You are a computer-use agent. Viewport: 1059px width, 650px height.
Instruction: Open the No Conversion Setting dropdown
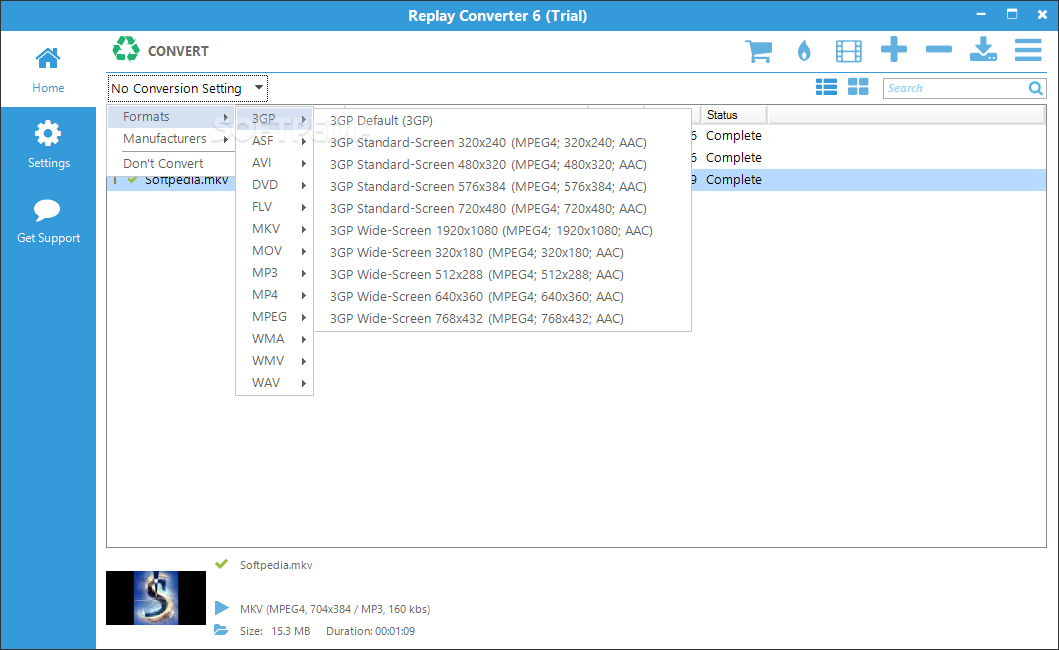188,89
